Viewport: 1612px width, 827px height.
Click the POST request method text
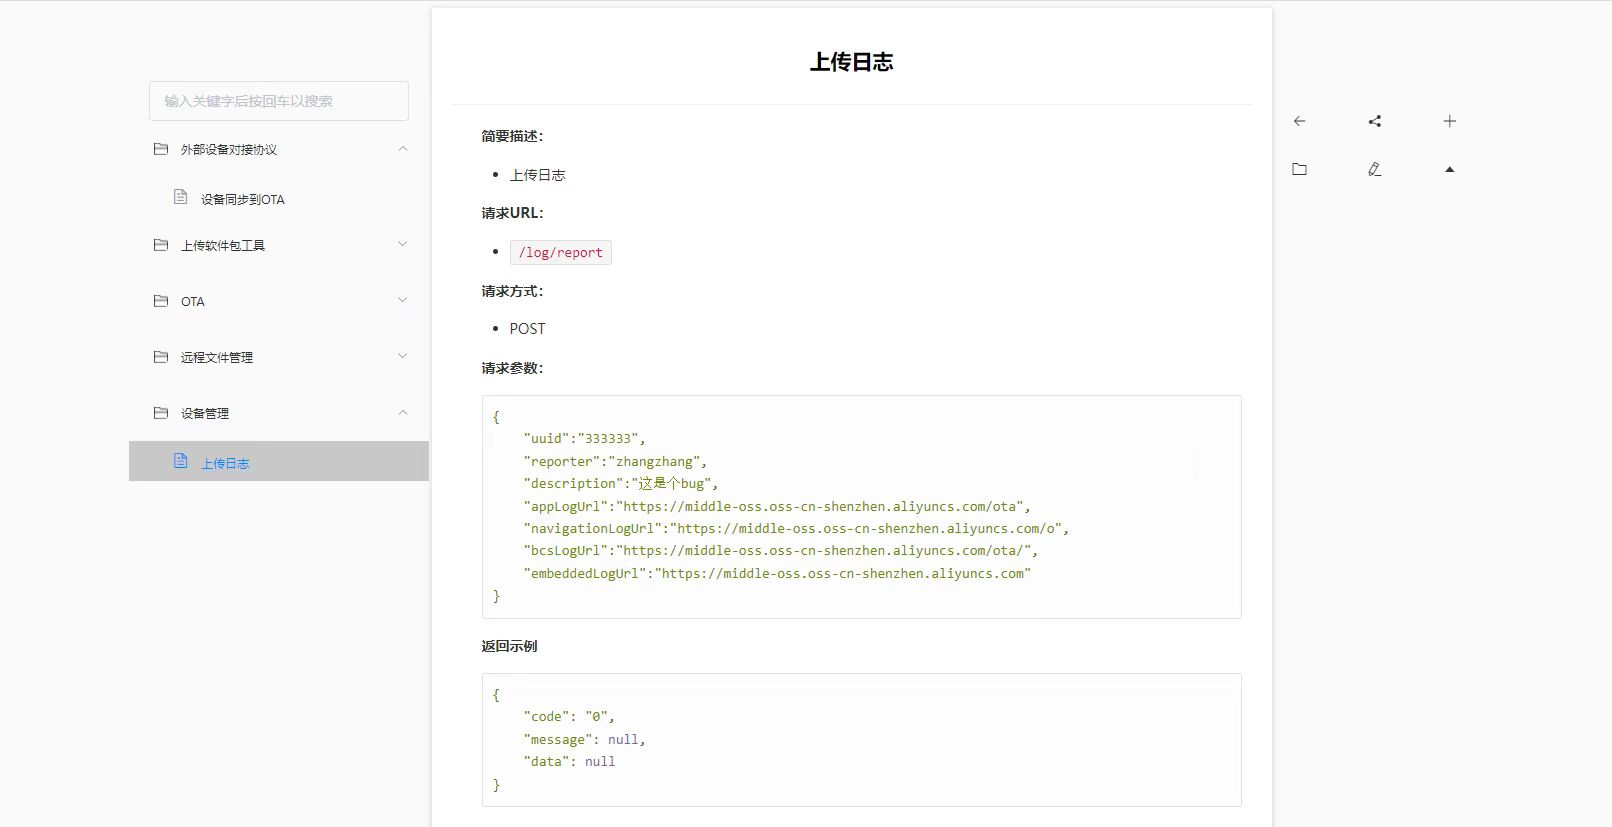[528, 329]
